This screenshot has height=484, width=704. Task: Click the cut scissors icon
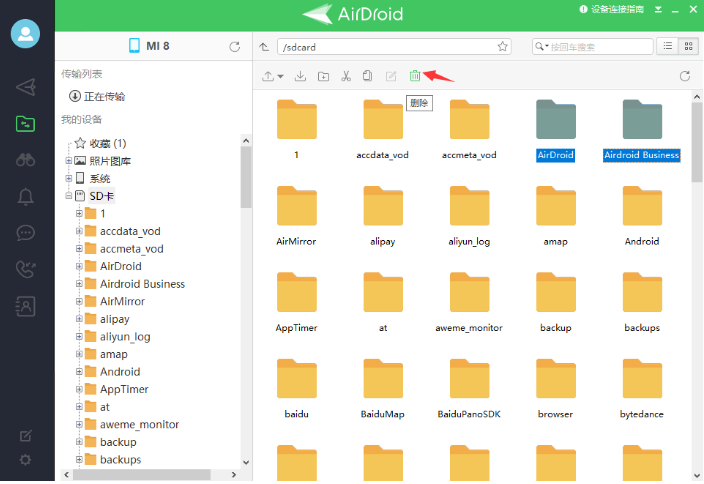[x=346, y=76]
